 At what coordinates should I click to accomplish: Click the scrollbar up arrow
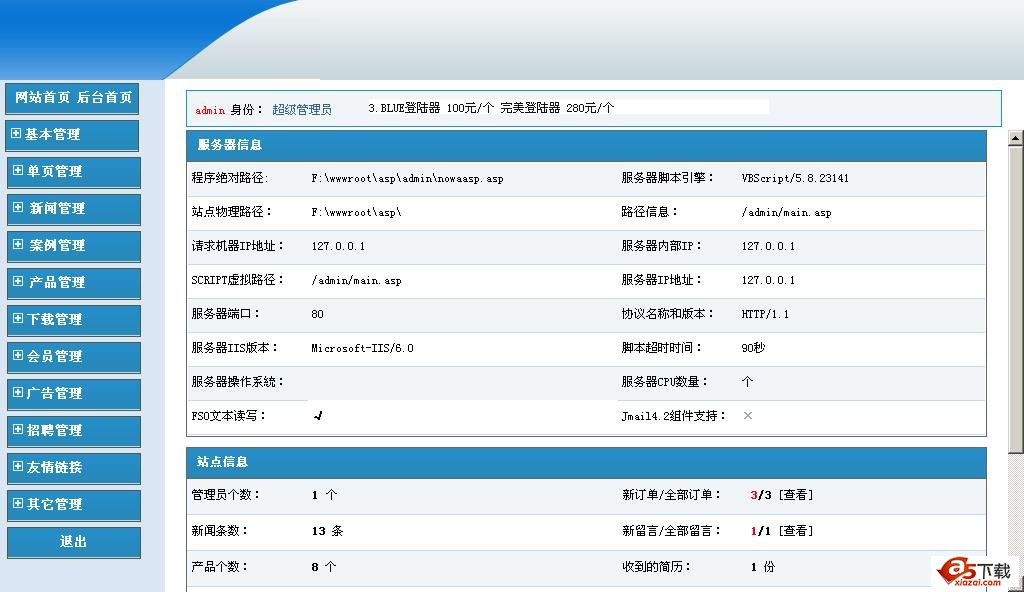click(x=1016, y=138)
